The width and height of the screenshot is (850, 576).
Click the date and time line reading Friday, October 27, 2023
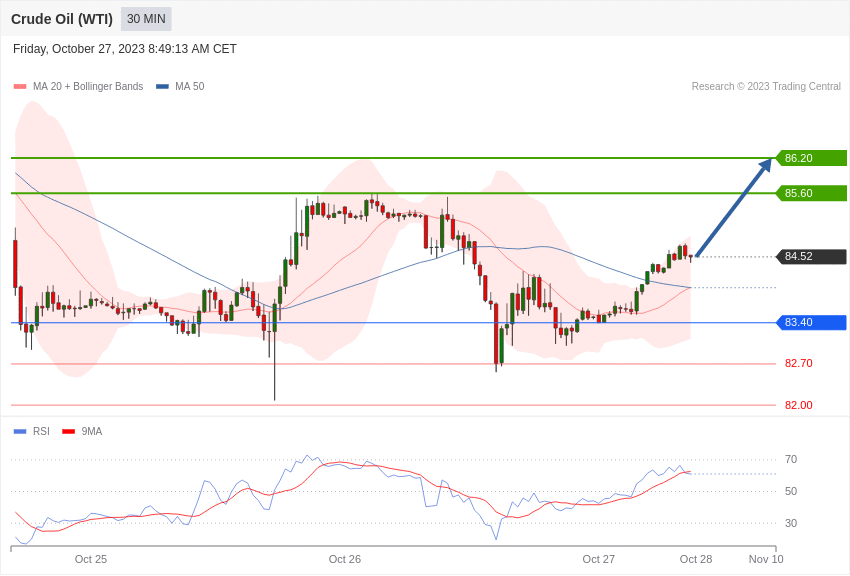tap(125, 49)
